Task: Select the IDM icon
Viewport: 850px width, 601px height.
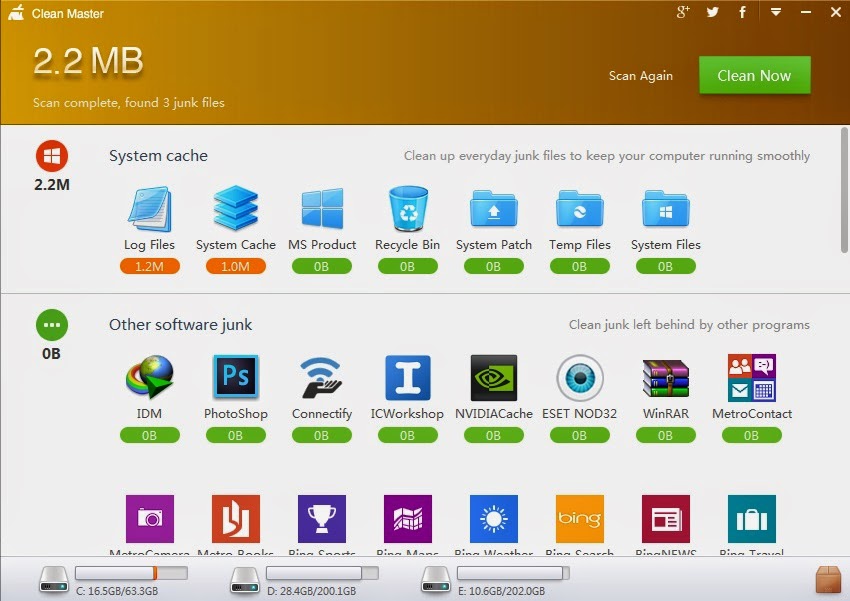Action: pos(150,377)
